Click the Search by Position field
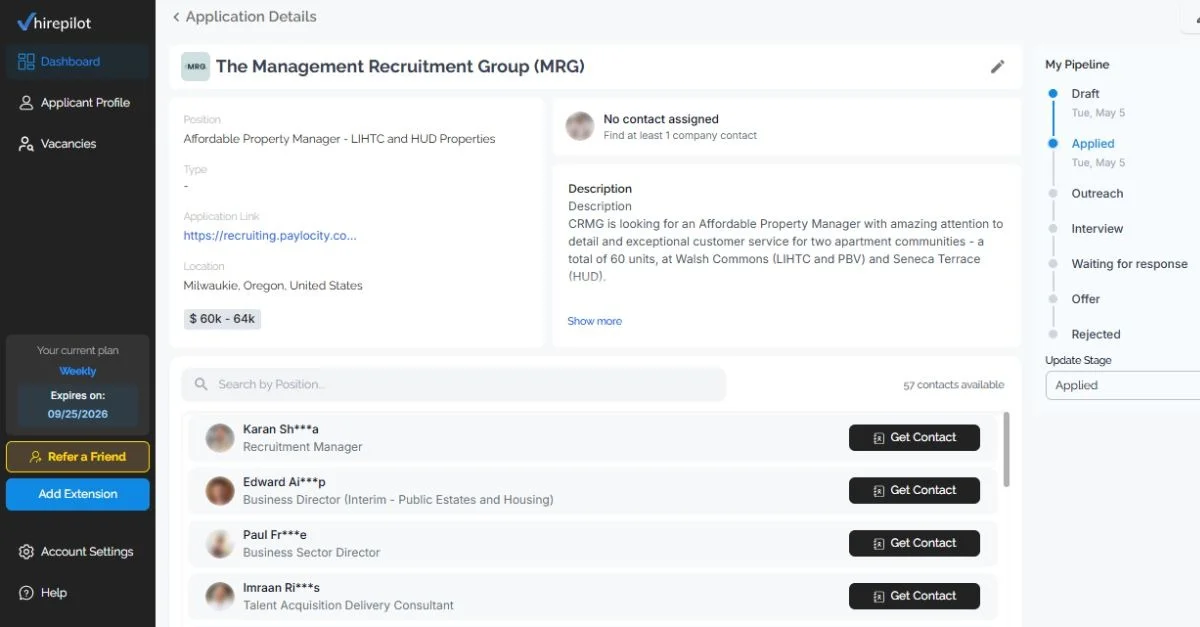This screenshot has width=1200, height=627. pos(454,384)
